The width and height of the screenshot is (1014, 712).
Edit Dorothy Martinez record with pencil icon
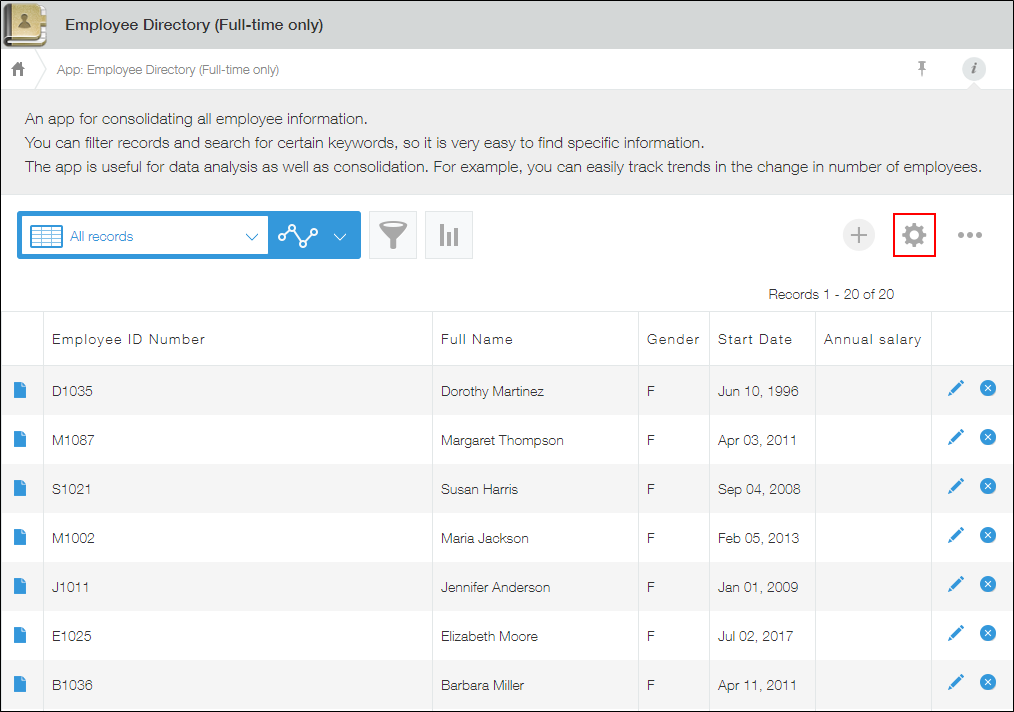[956, 388]
